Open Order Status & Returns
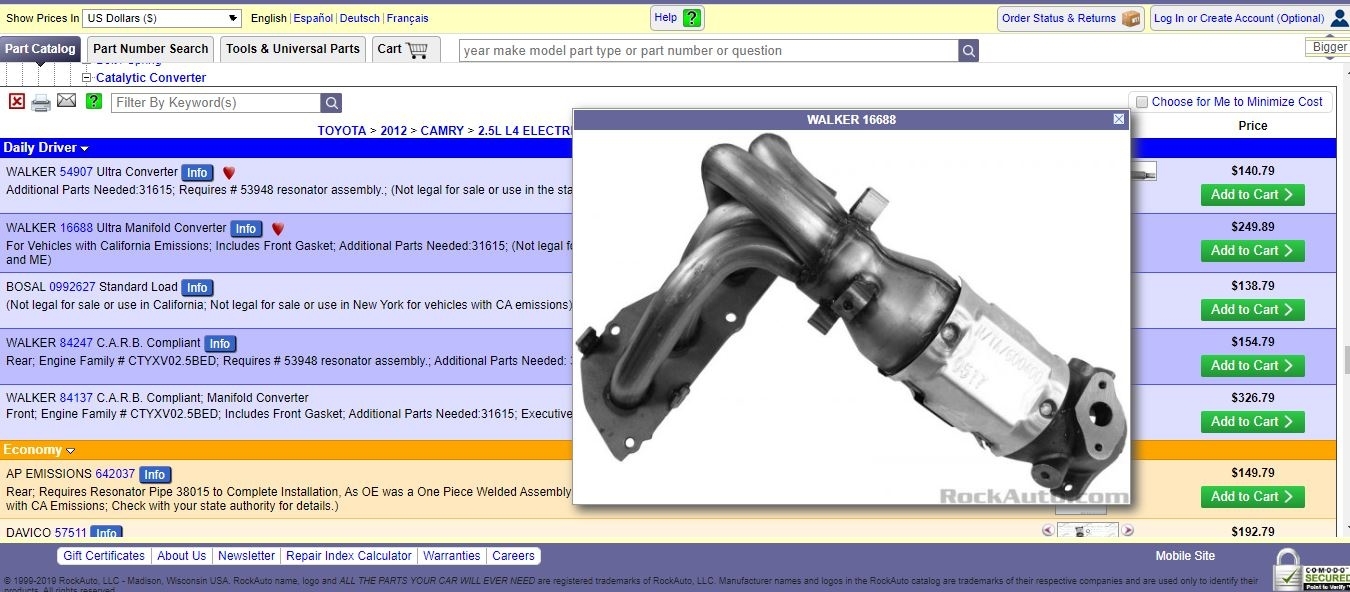This screenshot has width=1350, height=592. tap(1071, 18)
